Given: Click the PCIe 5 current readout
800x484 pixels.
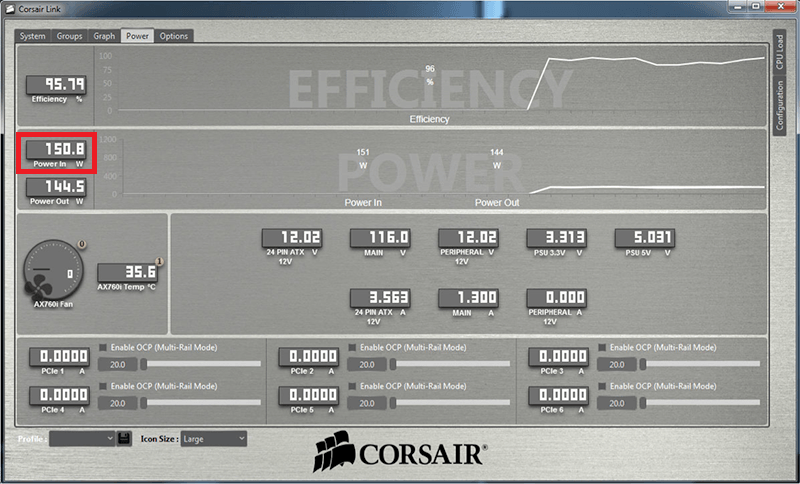Looking at the screenshot, I should pos(308,395).
